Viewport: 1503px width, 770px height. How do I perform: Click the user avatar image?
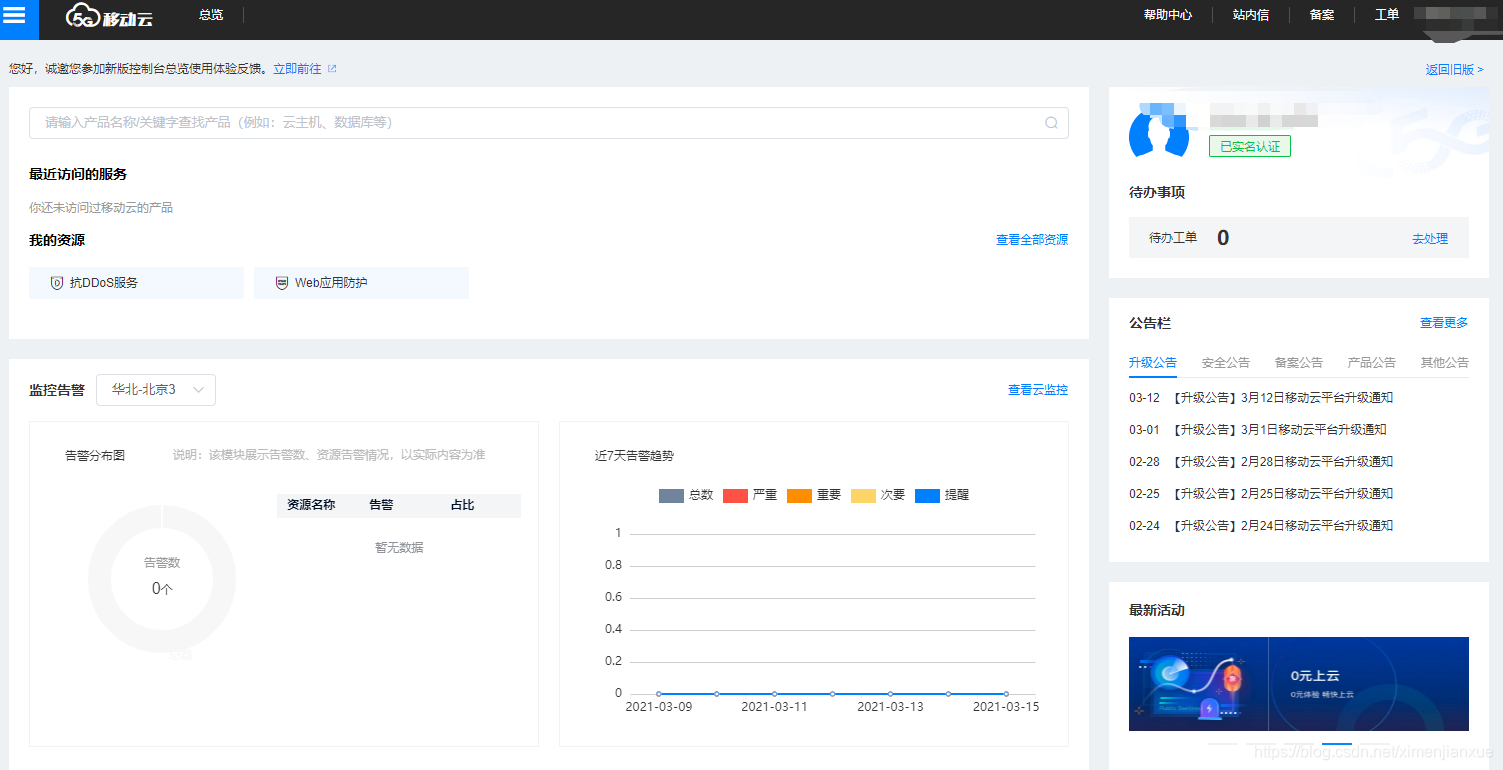point(1159,130)
